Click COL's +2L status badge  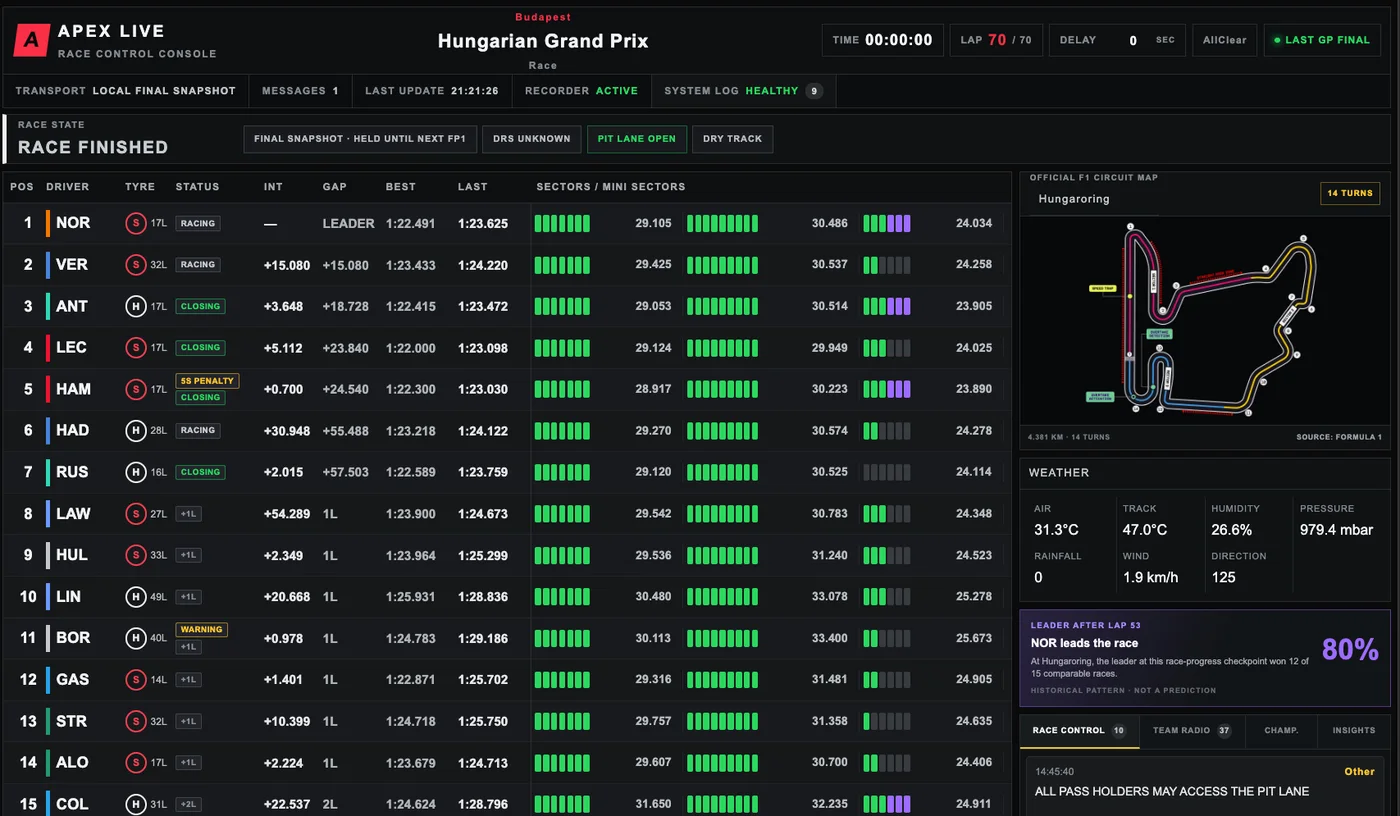click(x=188, y=804)
